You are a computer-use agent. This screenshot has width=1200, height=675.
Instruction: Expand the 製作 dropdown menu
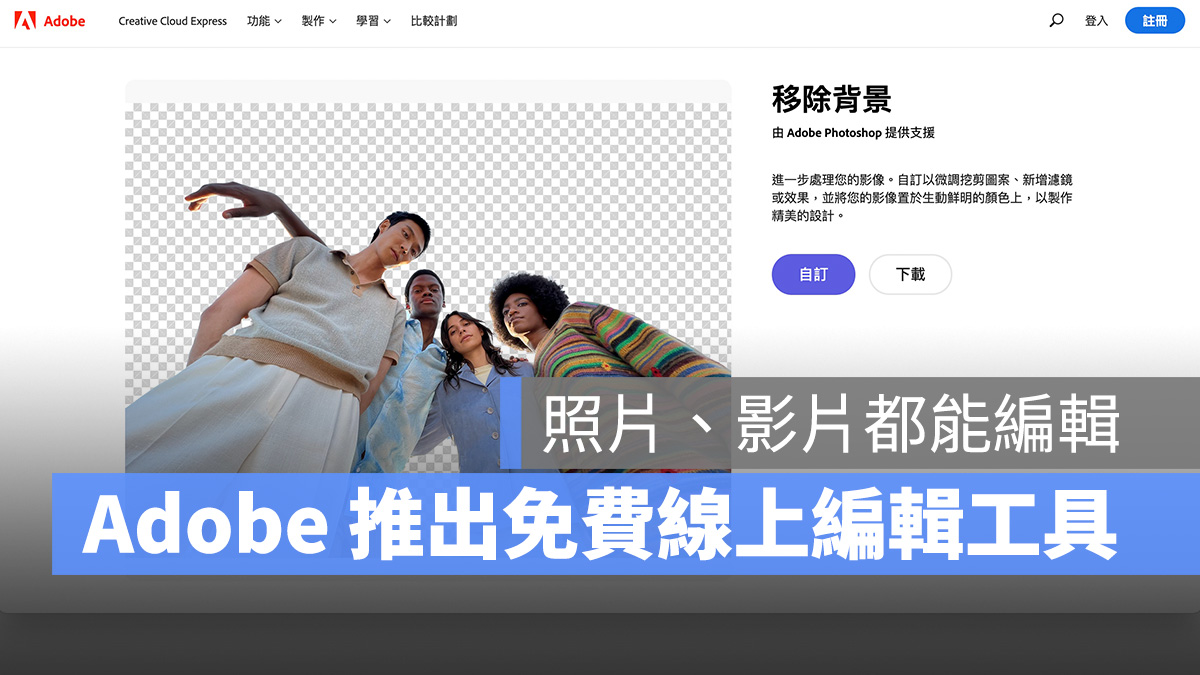click(x=319, y=21)
